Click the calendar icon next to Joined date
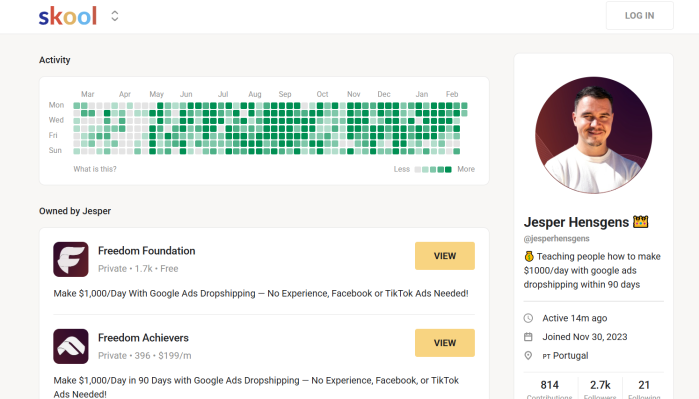699x399 pixels. (528, 337)
